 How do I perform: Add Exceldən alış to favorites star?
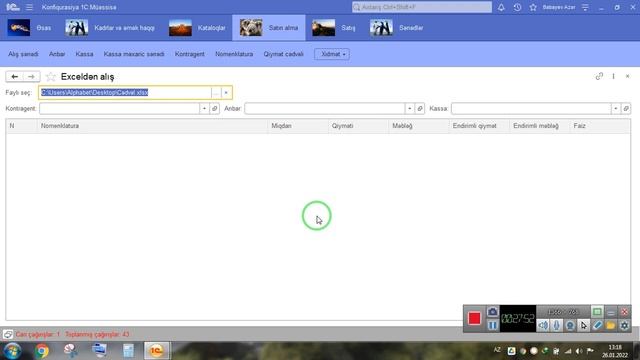[x=51, y=77]
